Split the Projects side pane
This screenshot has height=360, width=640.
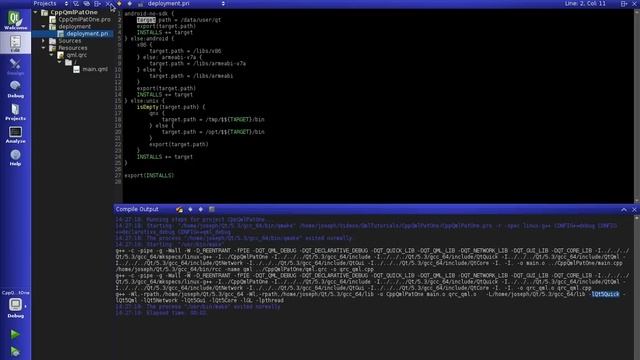(97, 3)
